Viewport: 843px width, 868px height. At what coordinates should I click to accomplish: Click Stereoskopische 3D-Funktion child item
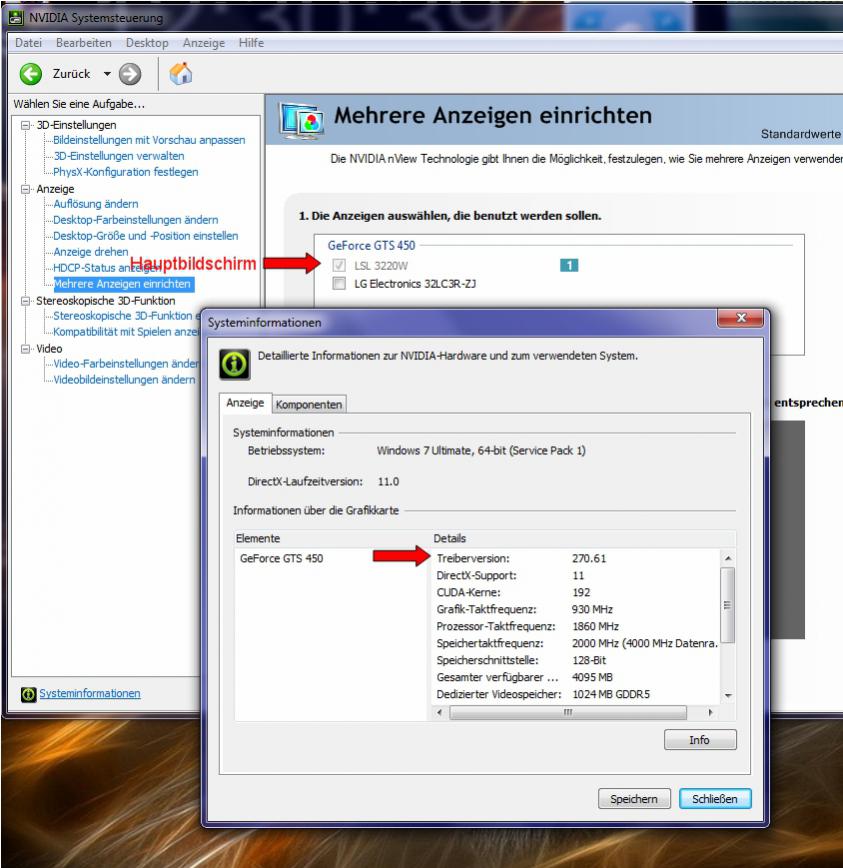pos(126,316)
